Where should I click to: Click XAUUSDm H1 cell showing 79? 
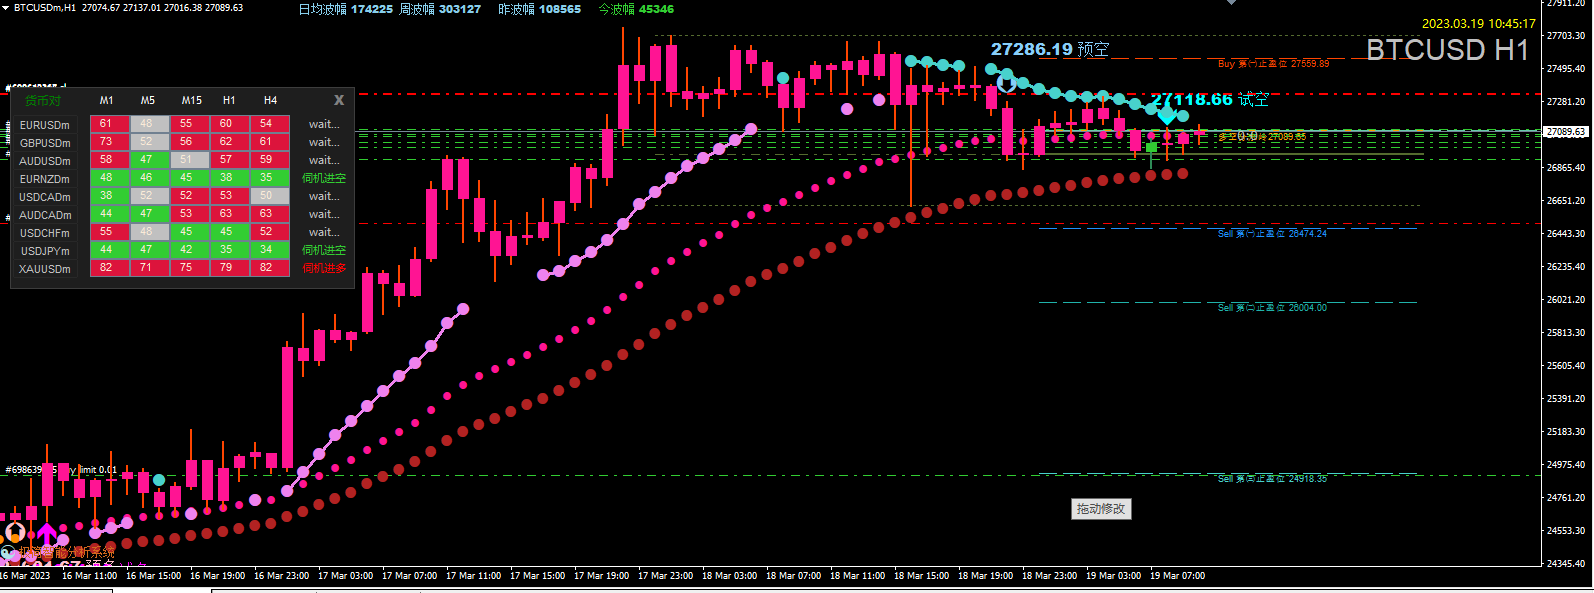(x=229, y=268)
